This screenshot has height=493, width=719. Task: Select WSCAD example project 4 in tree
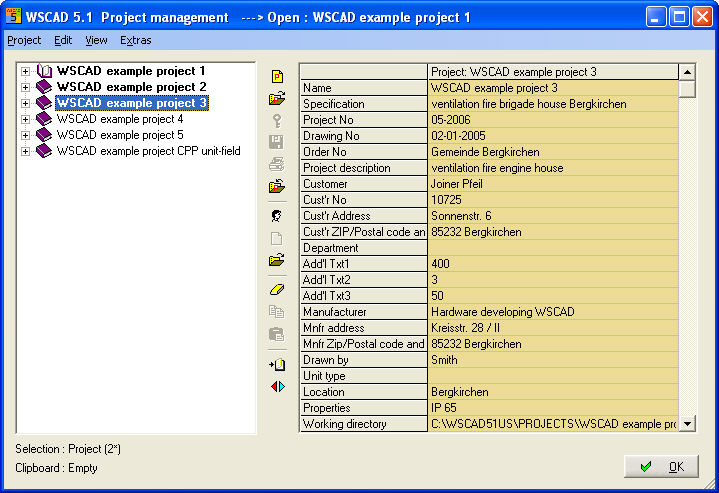120,119
